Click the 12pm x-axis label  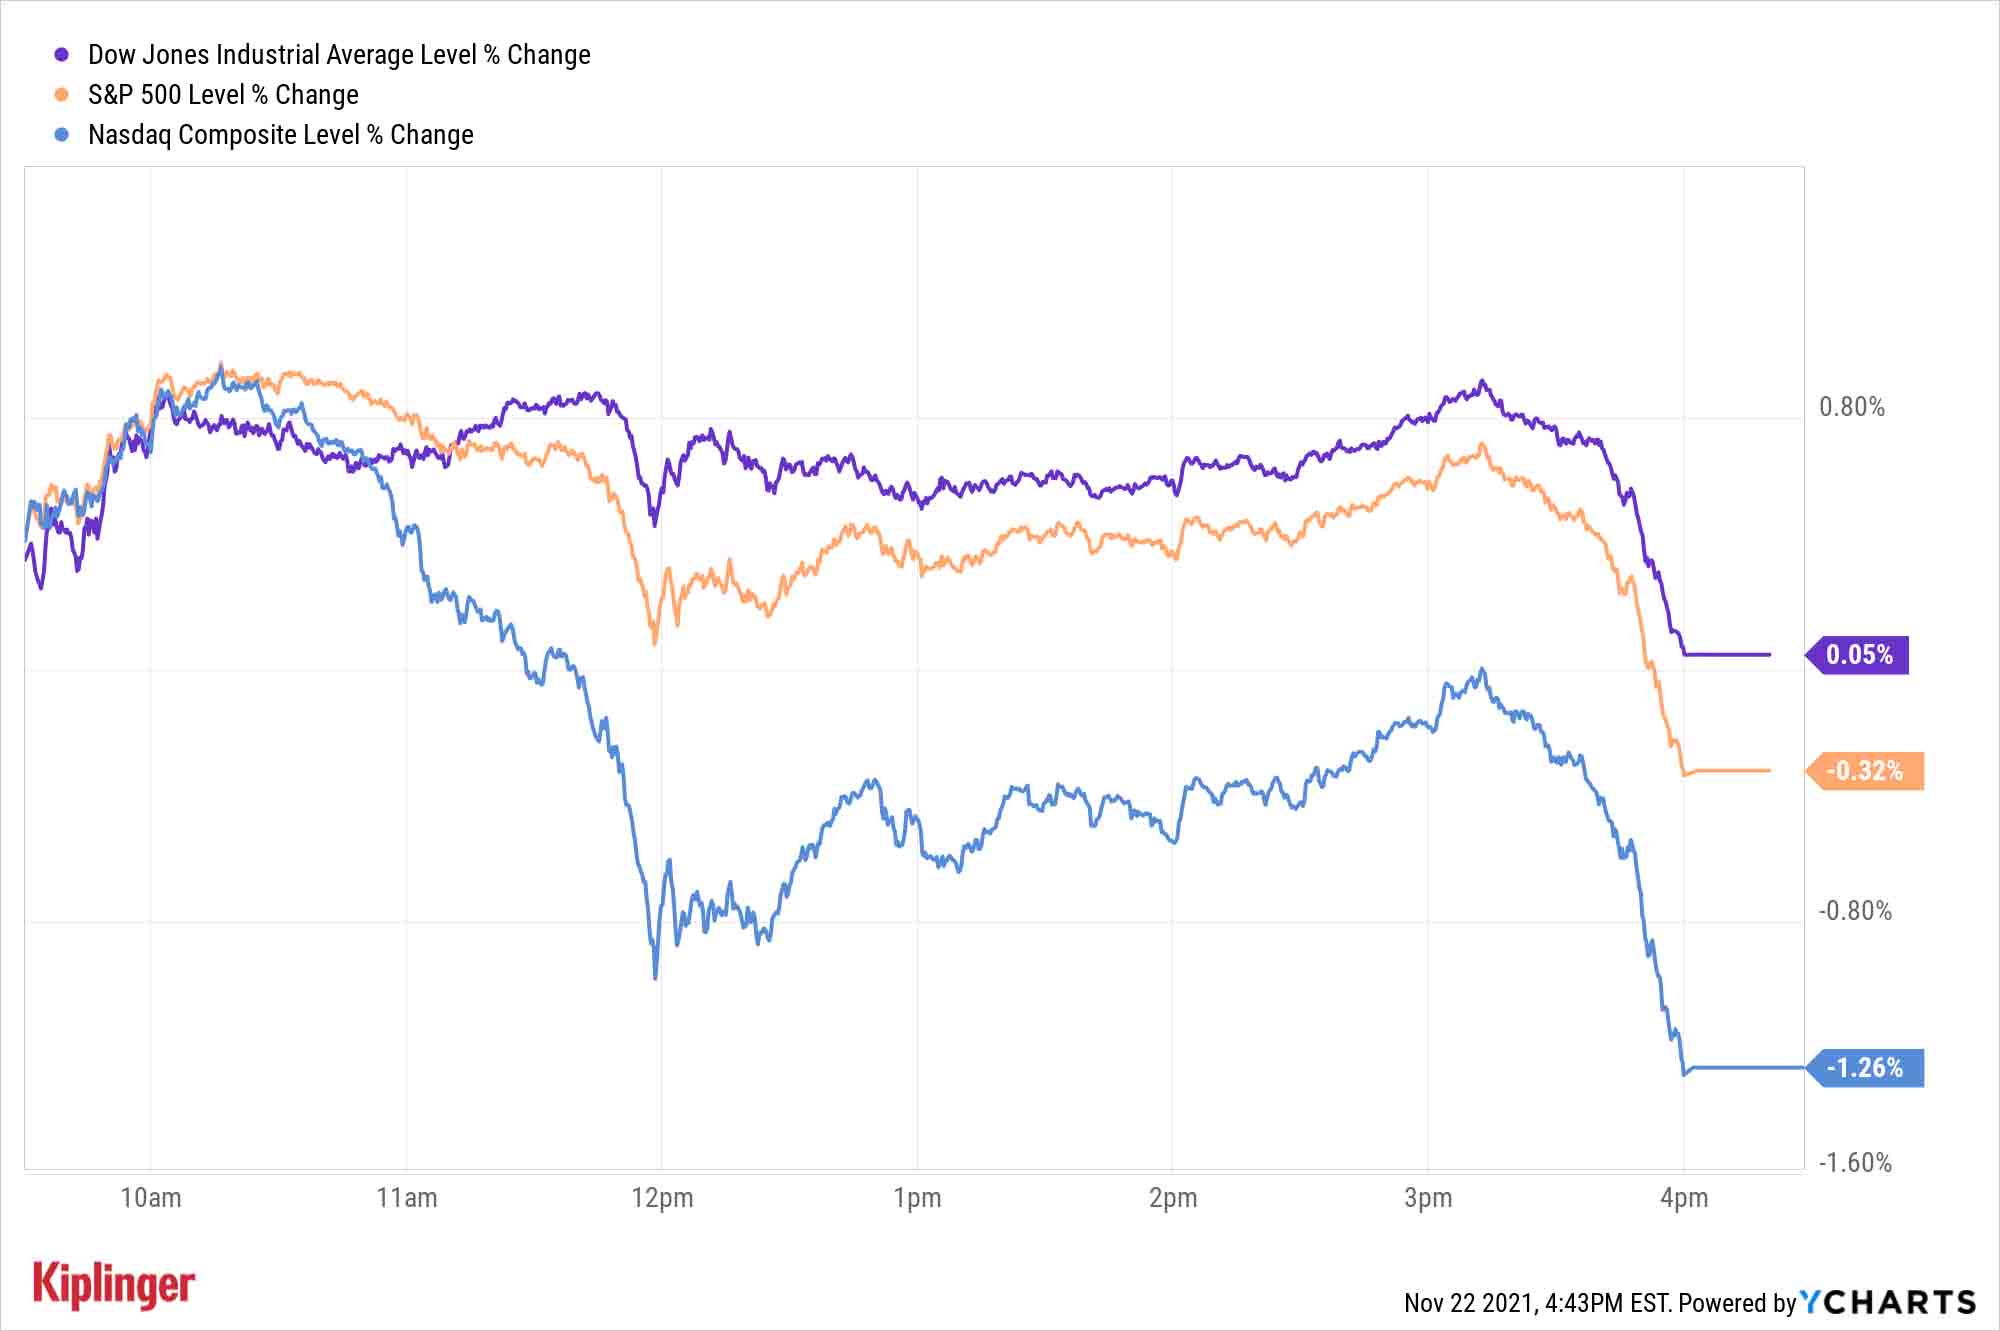point(662,1198)
